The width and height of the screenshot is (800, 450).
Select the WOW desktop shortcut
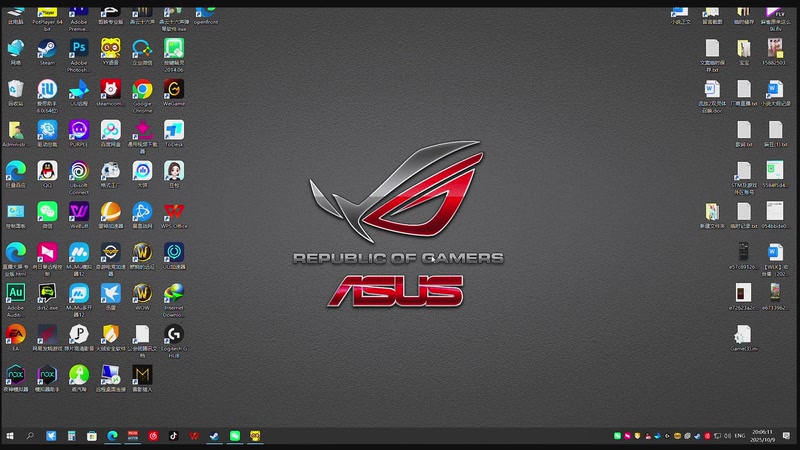142,296
